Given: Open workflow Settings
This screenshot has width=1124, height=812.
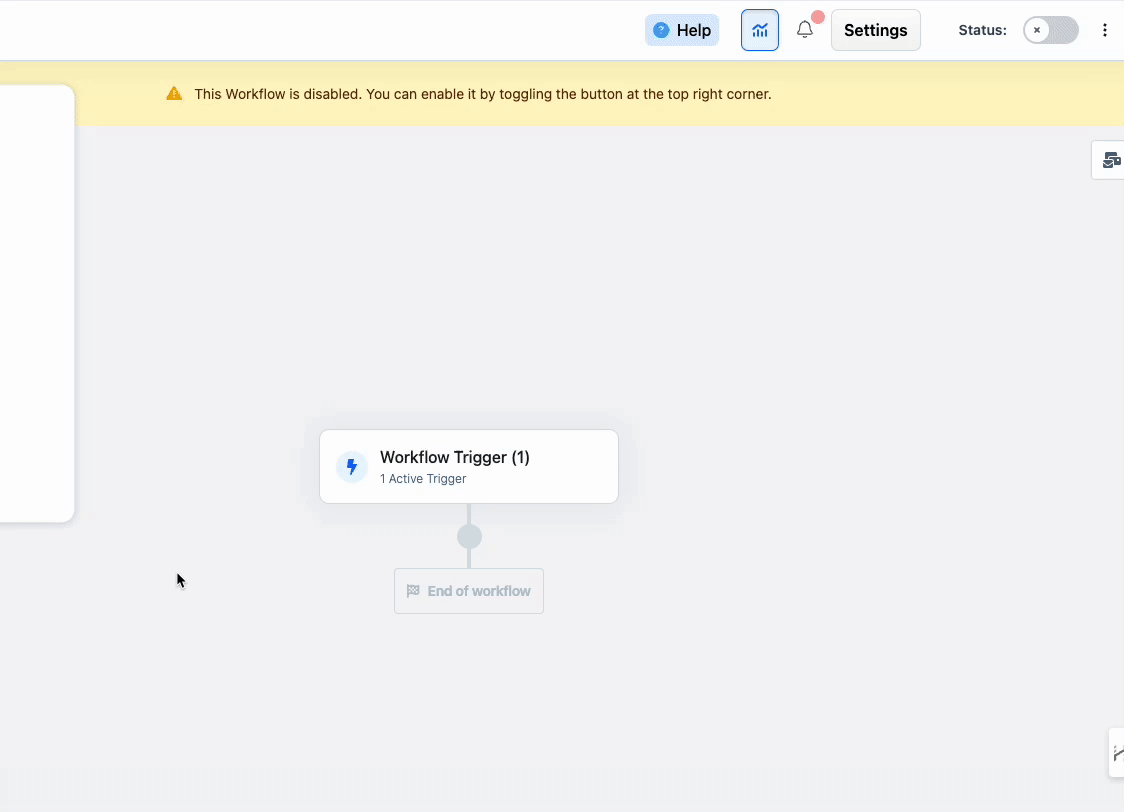Looking at the screenshot, I should point(875,30).
